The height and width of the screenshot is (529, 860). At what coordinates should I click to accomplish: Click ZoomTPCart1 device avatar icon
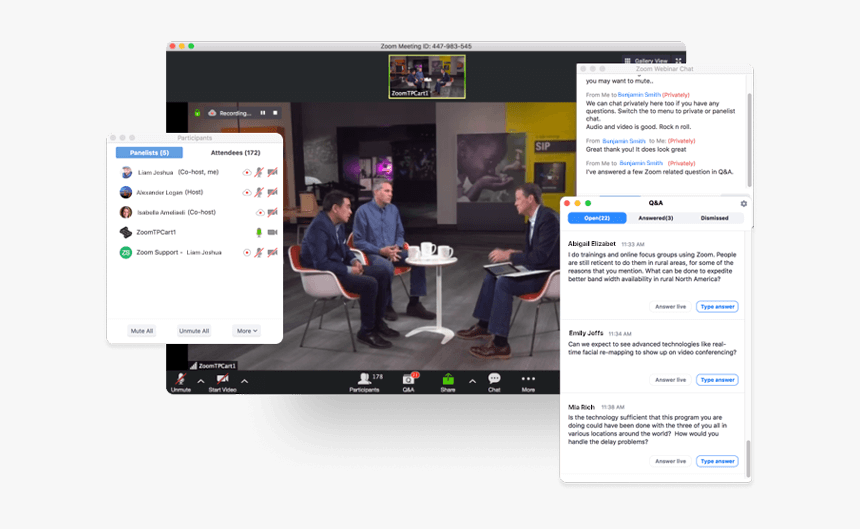[126, 232]
